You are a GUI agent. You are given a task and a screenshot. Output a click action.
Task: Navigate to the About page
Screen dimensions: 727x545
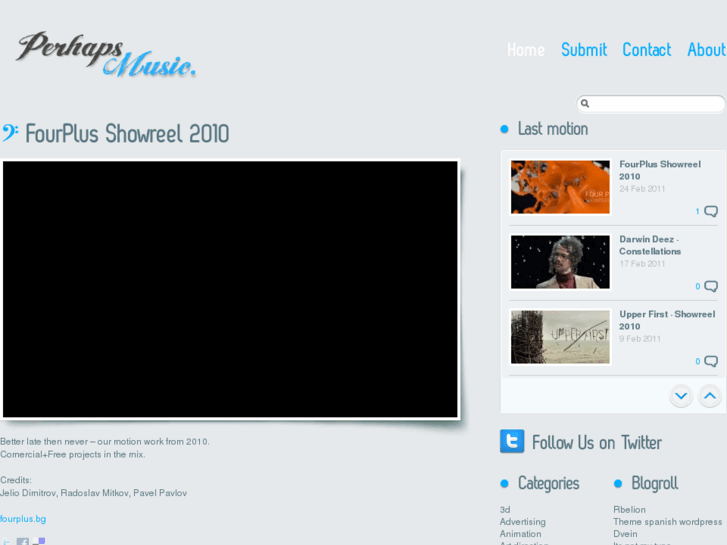[x=706, y=50]
